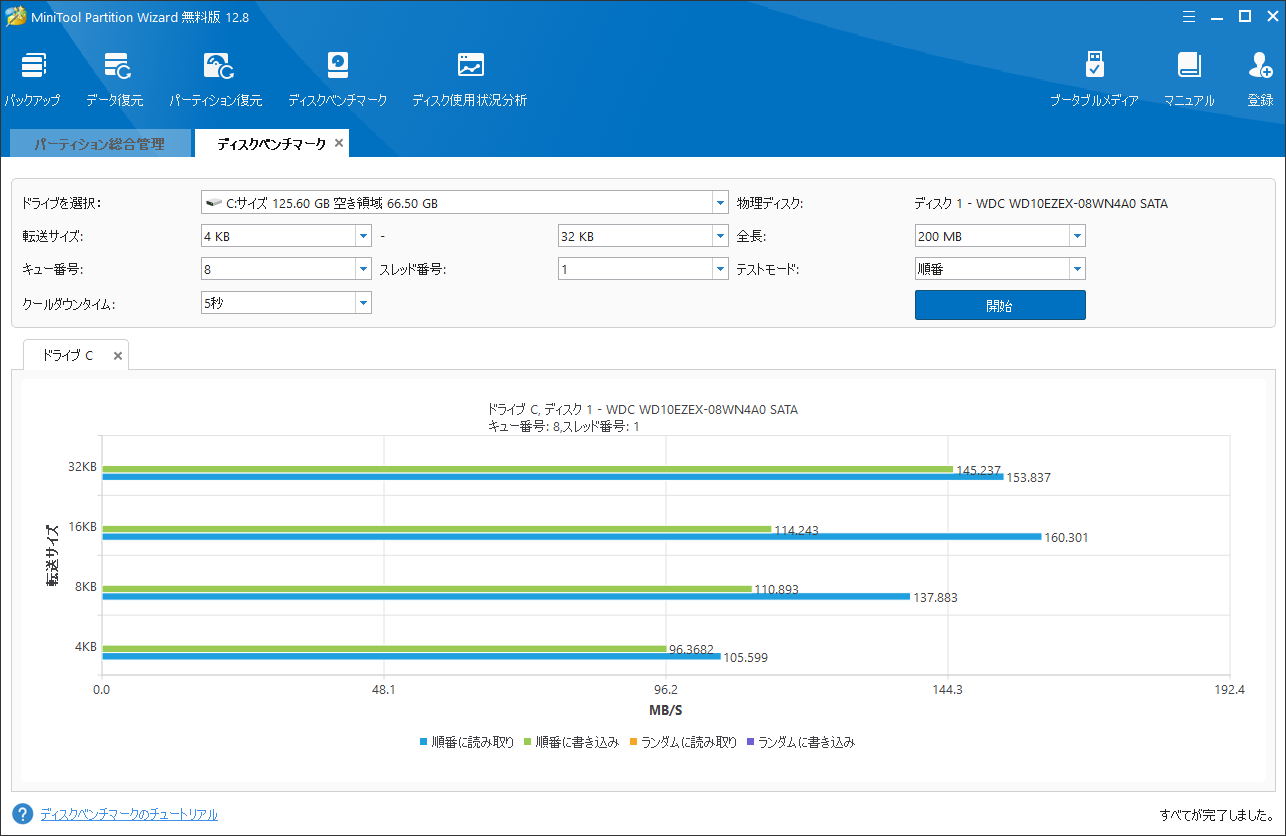Click the 4KB axis label

pos(86,647)
